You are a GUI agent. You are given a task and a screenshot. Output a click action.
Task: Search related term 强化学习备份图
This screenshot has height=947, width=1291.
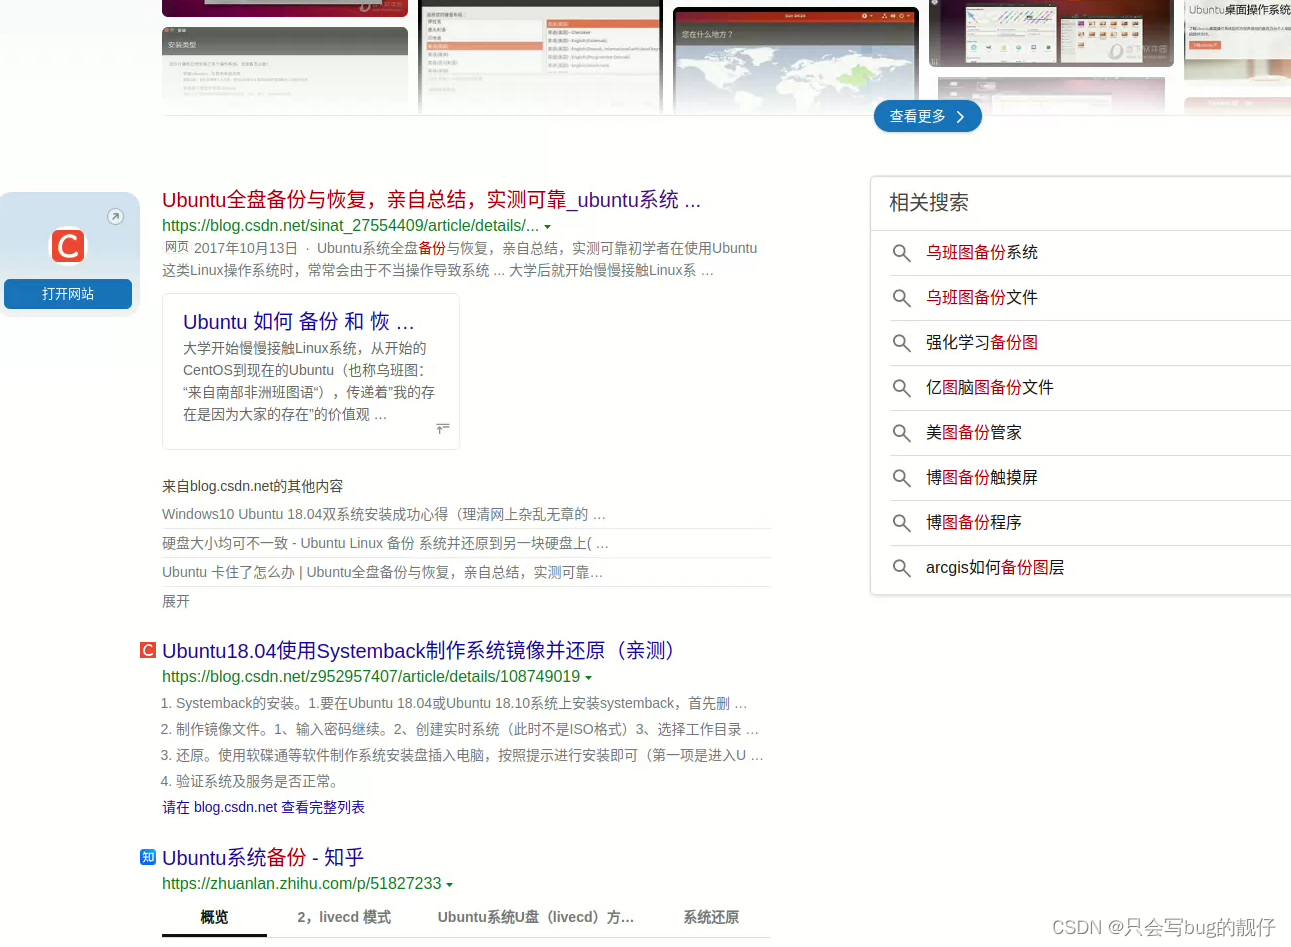pos(981,342)
